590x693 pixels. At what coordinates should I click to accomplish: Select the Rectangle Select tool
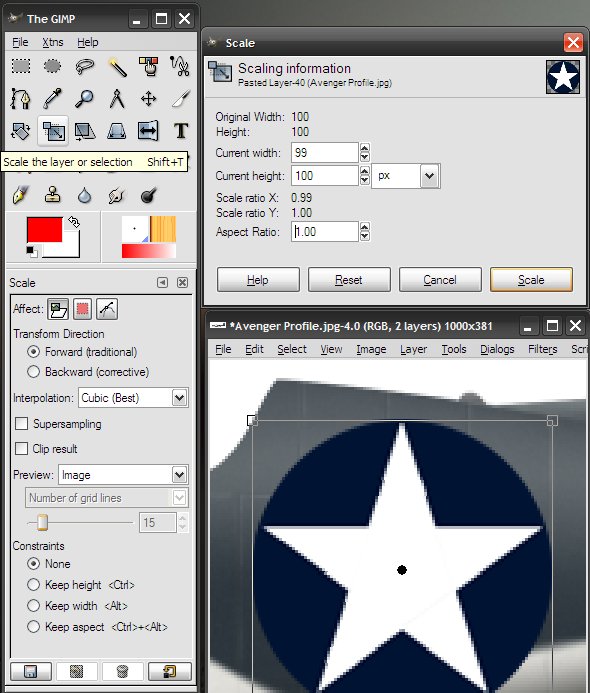(x=21, y=66)
